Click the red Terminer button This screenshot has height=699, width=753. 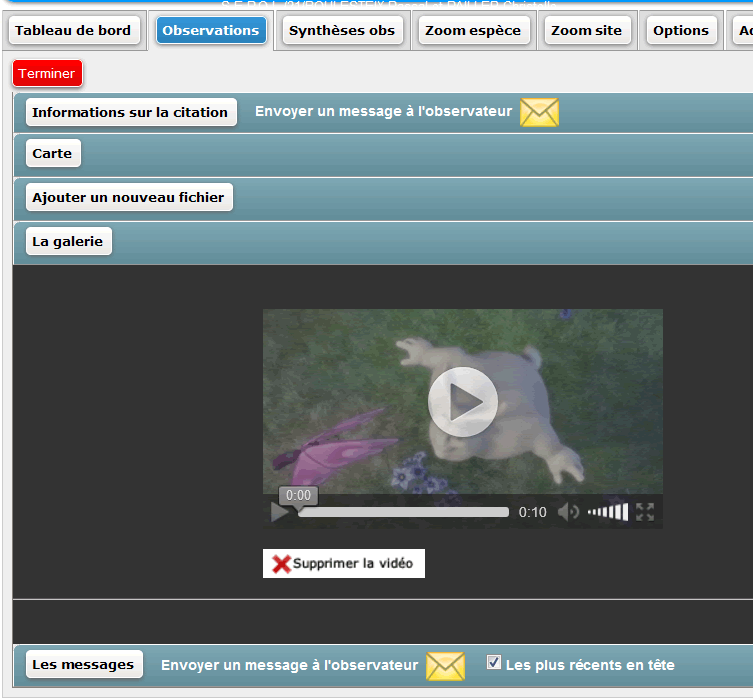click(x=47, y=73)
